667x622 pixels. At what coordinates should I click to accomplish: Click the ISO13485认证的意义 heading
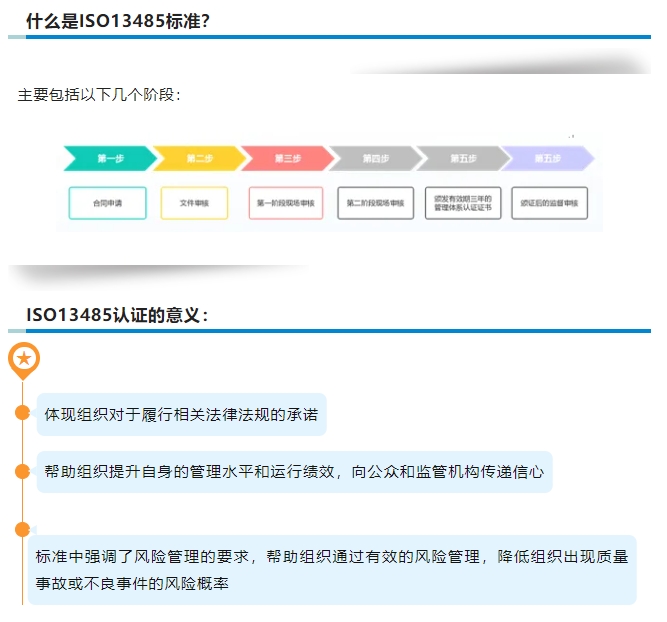point(117,315)
